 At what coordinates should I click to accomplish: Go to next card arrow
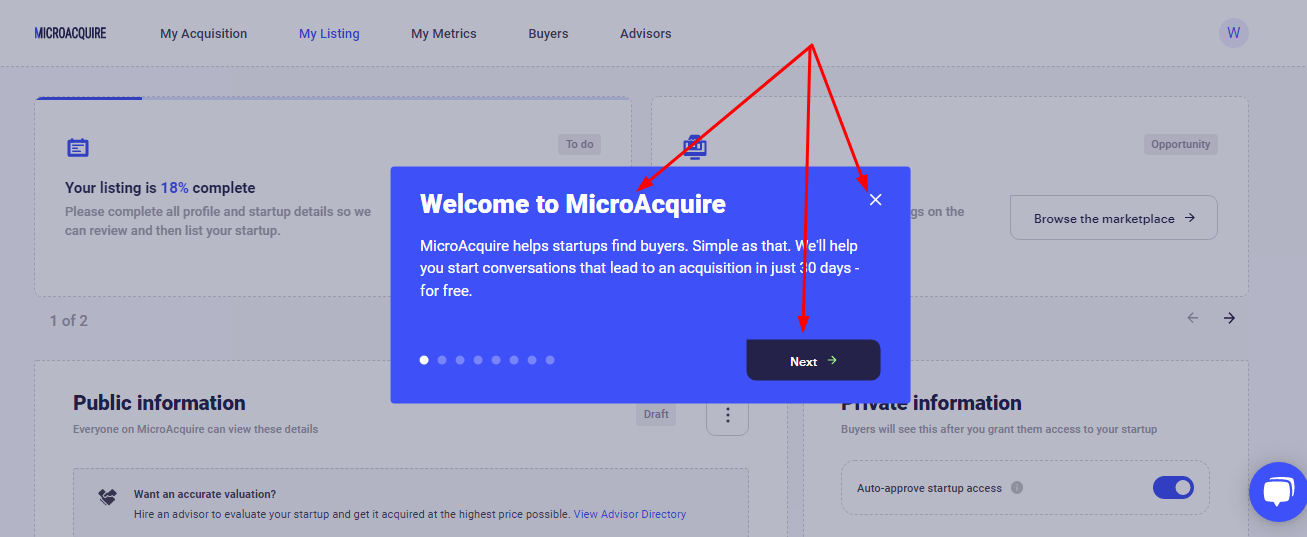point(1229,318)
